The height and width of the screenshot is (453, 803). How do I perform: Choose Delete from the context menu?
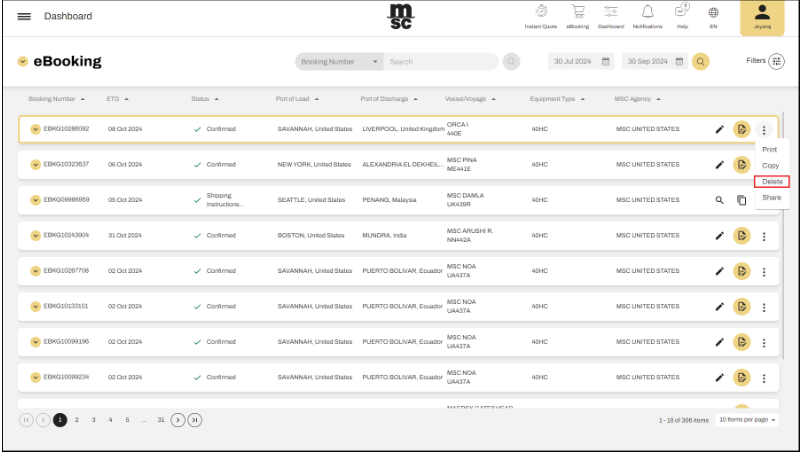(772, 182)
